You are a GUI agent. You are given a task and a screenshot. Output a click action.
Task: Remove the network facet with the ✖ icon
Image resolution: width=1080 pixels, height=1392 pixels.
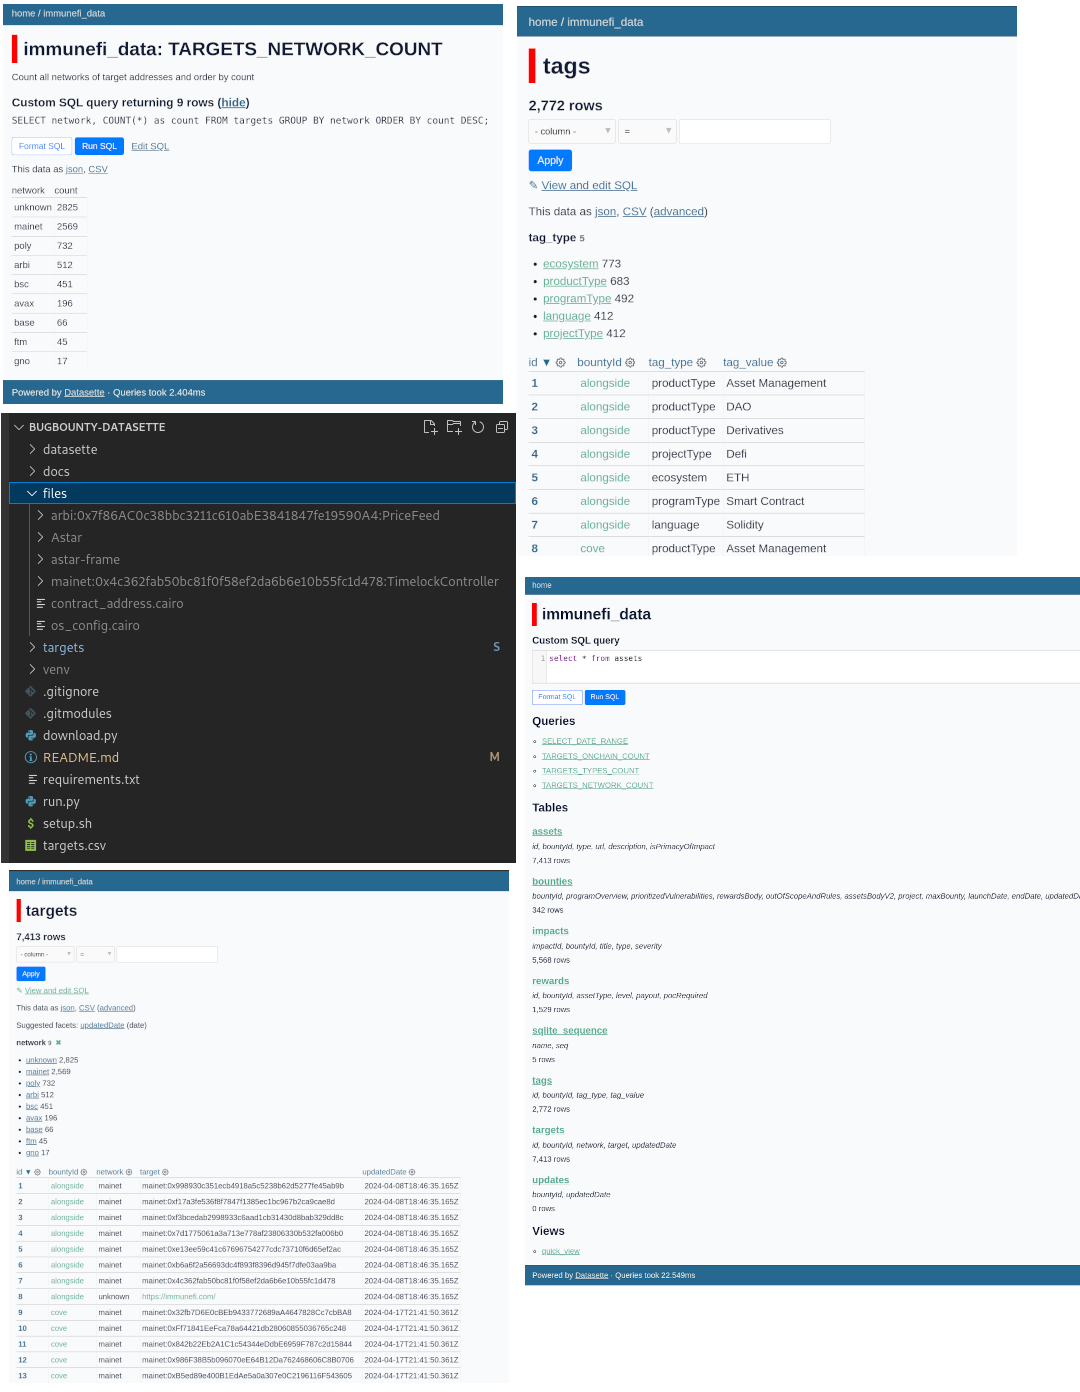click(x=58, y=1043)
